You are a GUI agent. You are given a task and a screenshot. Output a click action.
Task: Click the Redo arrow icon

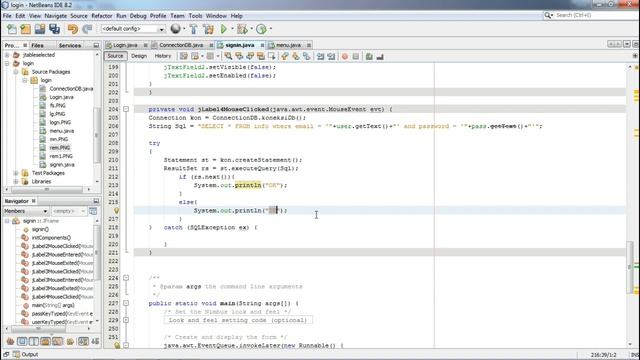click(87, 29)
